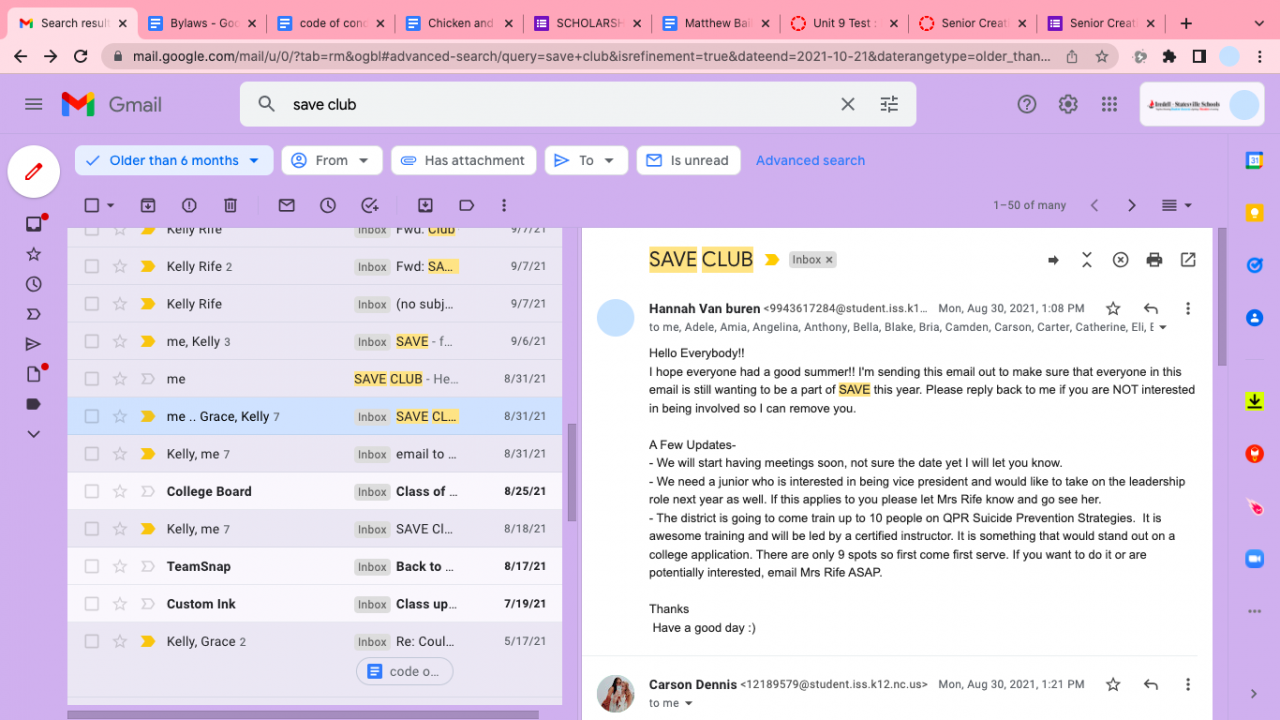Screen dimensions: 1280x720
Task: Archive selected mail from the toolbar
Action: pos(148,205)
